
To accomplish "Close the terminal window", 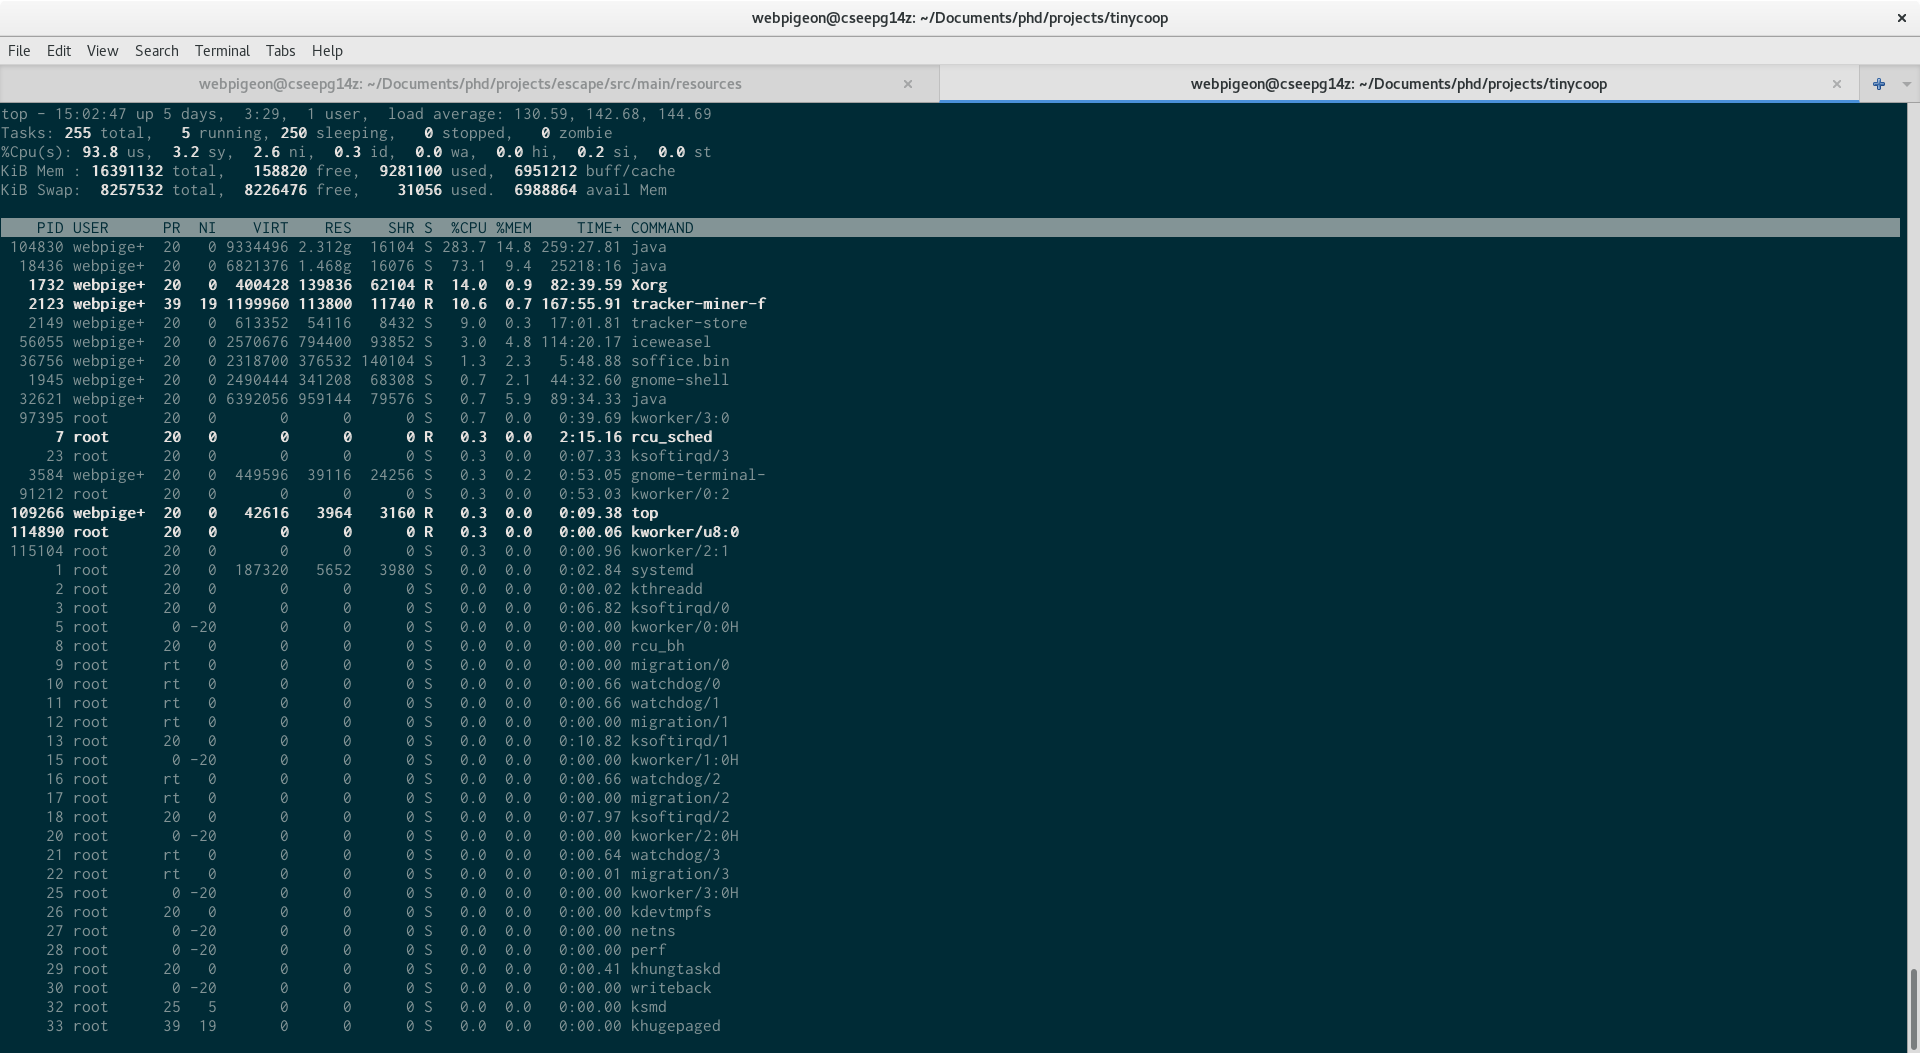I will (x=1901, y=18).
